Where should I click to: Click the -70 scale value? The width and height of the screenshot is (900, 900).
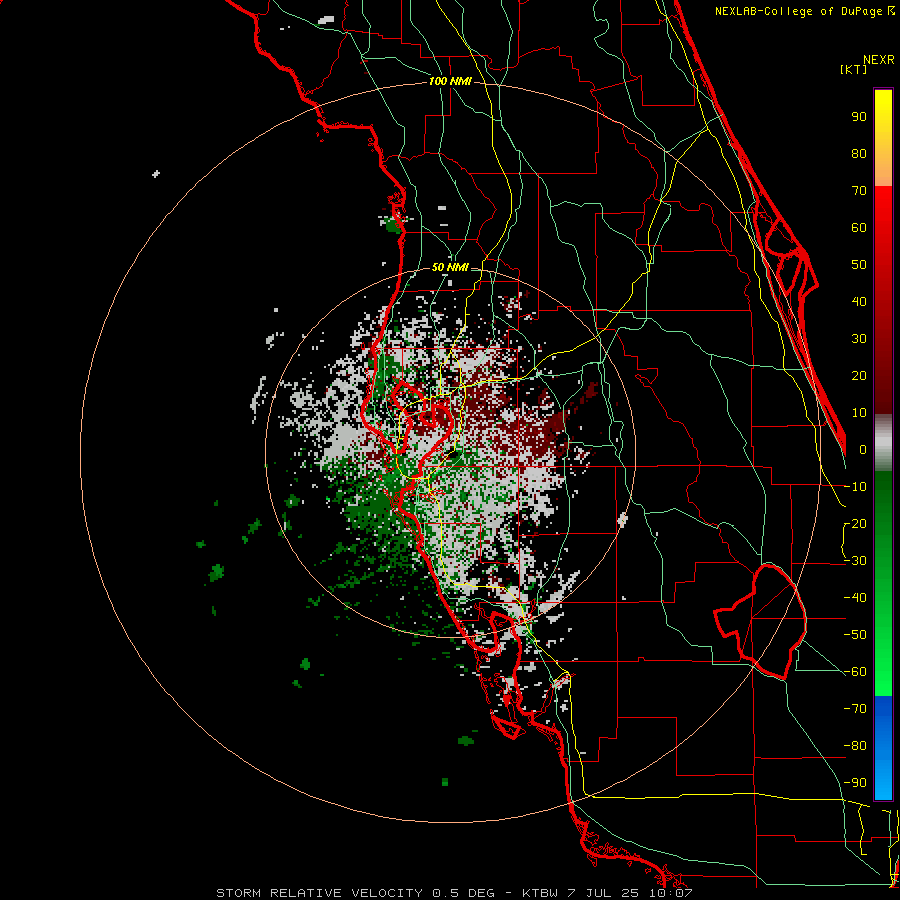click(x=855, y=709)
